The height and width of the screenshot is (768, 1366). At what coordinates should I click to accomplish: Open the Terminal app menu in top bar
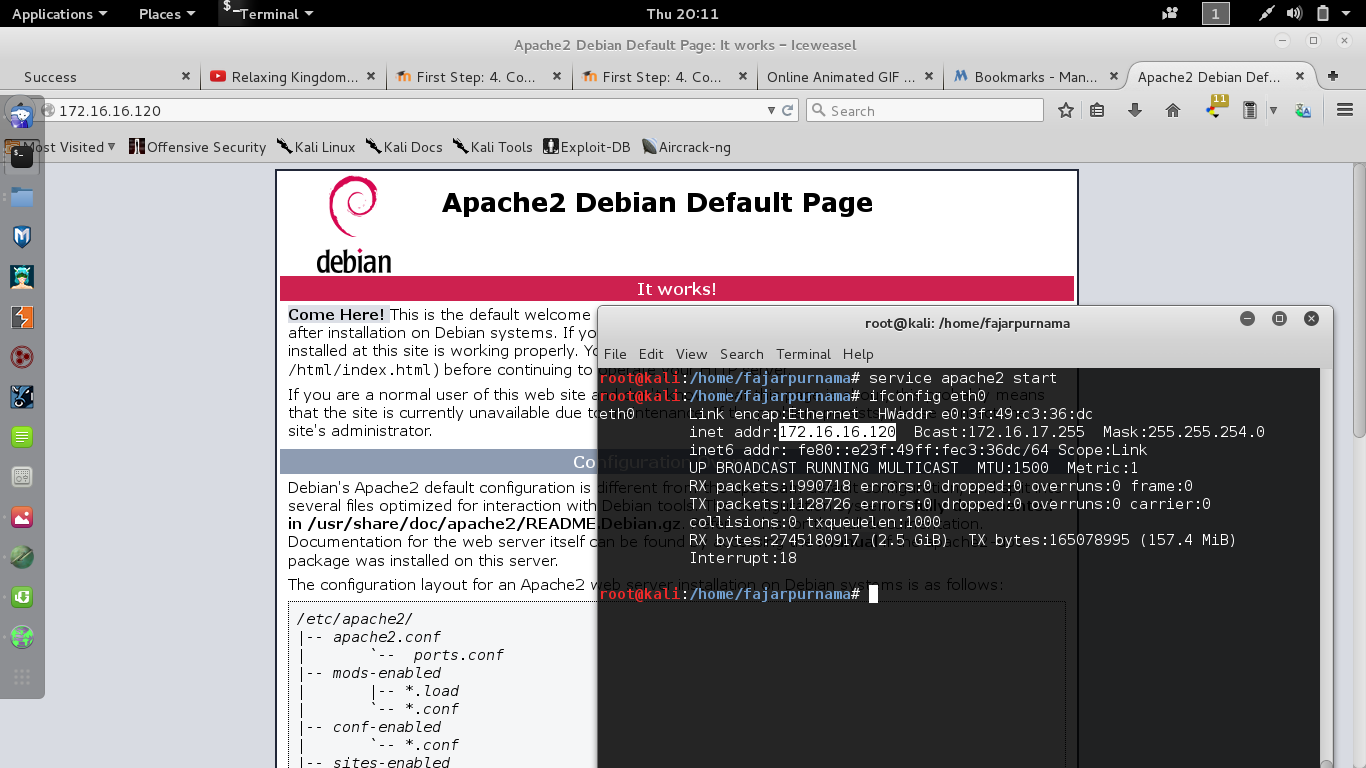268,14
